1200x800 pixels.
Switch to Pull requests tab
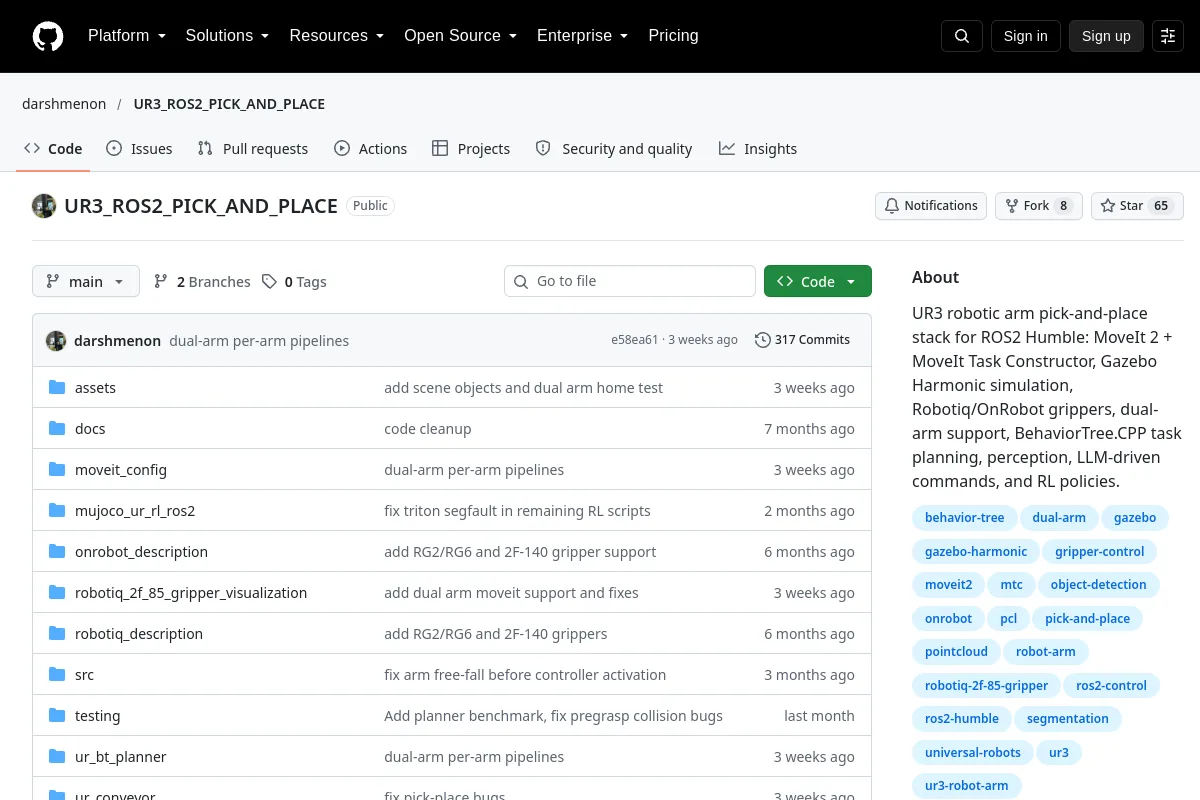click(x=253, y=149)
